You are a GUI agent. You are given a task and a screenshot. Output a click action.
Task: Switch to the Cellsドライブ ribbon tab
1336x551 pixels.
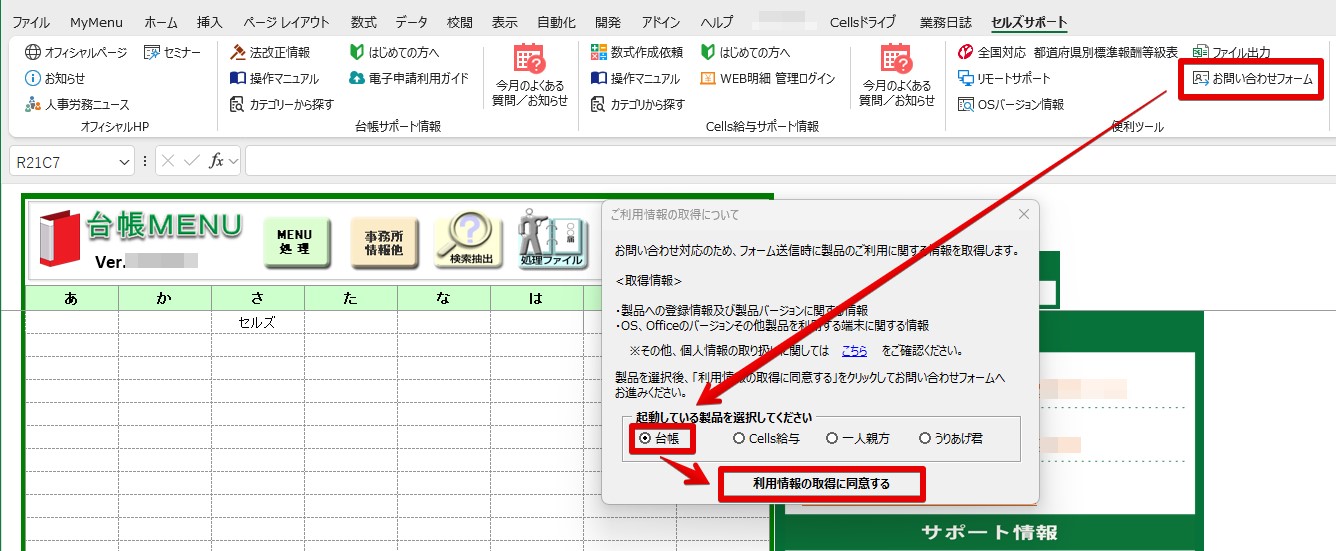point(863,22)
